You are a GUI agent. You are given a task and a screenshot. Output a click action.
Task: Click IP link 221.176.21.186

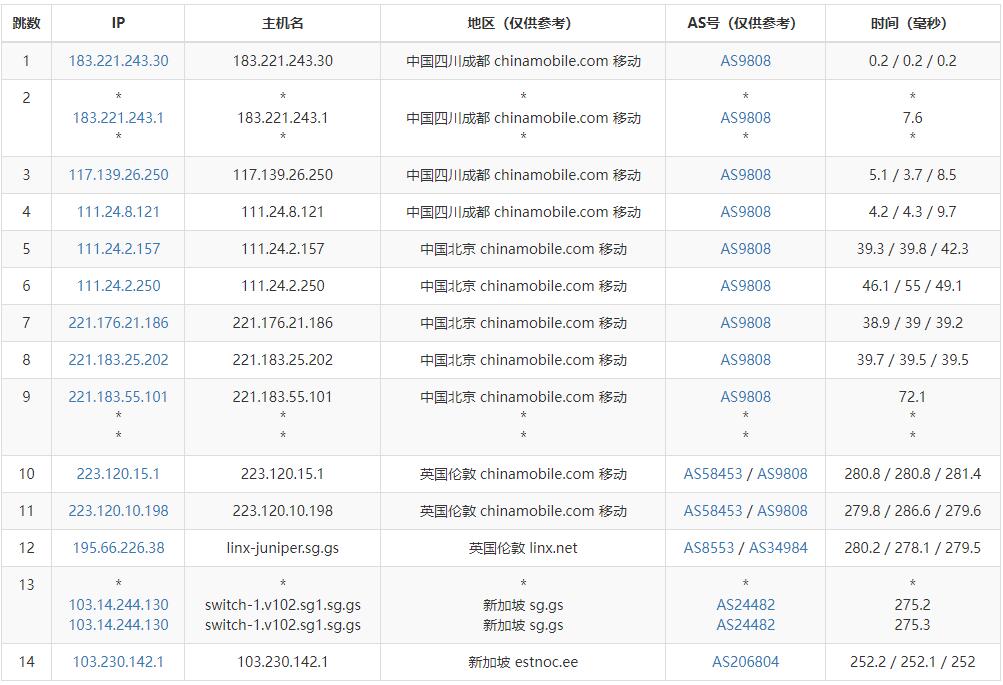[x=118, y=323]
